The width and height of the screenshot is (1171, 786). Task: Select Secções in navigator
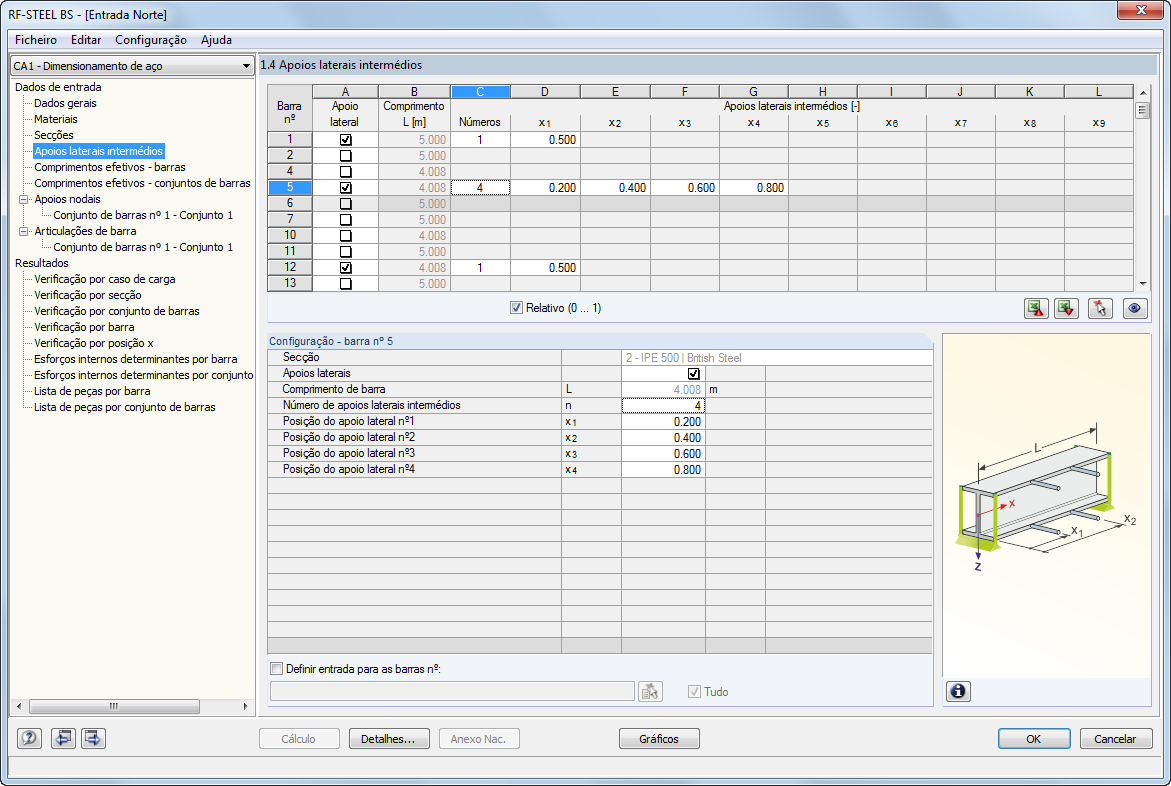tap(54, 135)
